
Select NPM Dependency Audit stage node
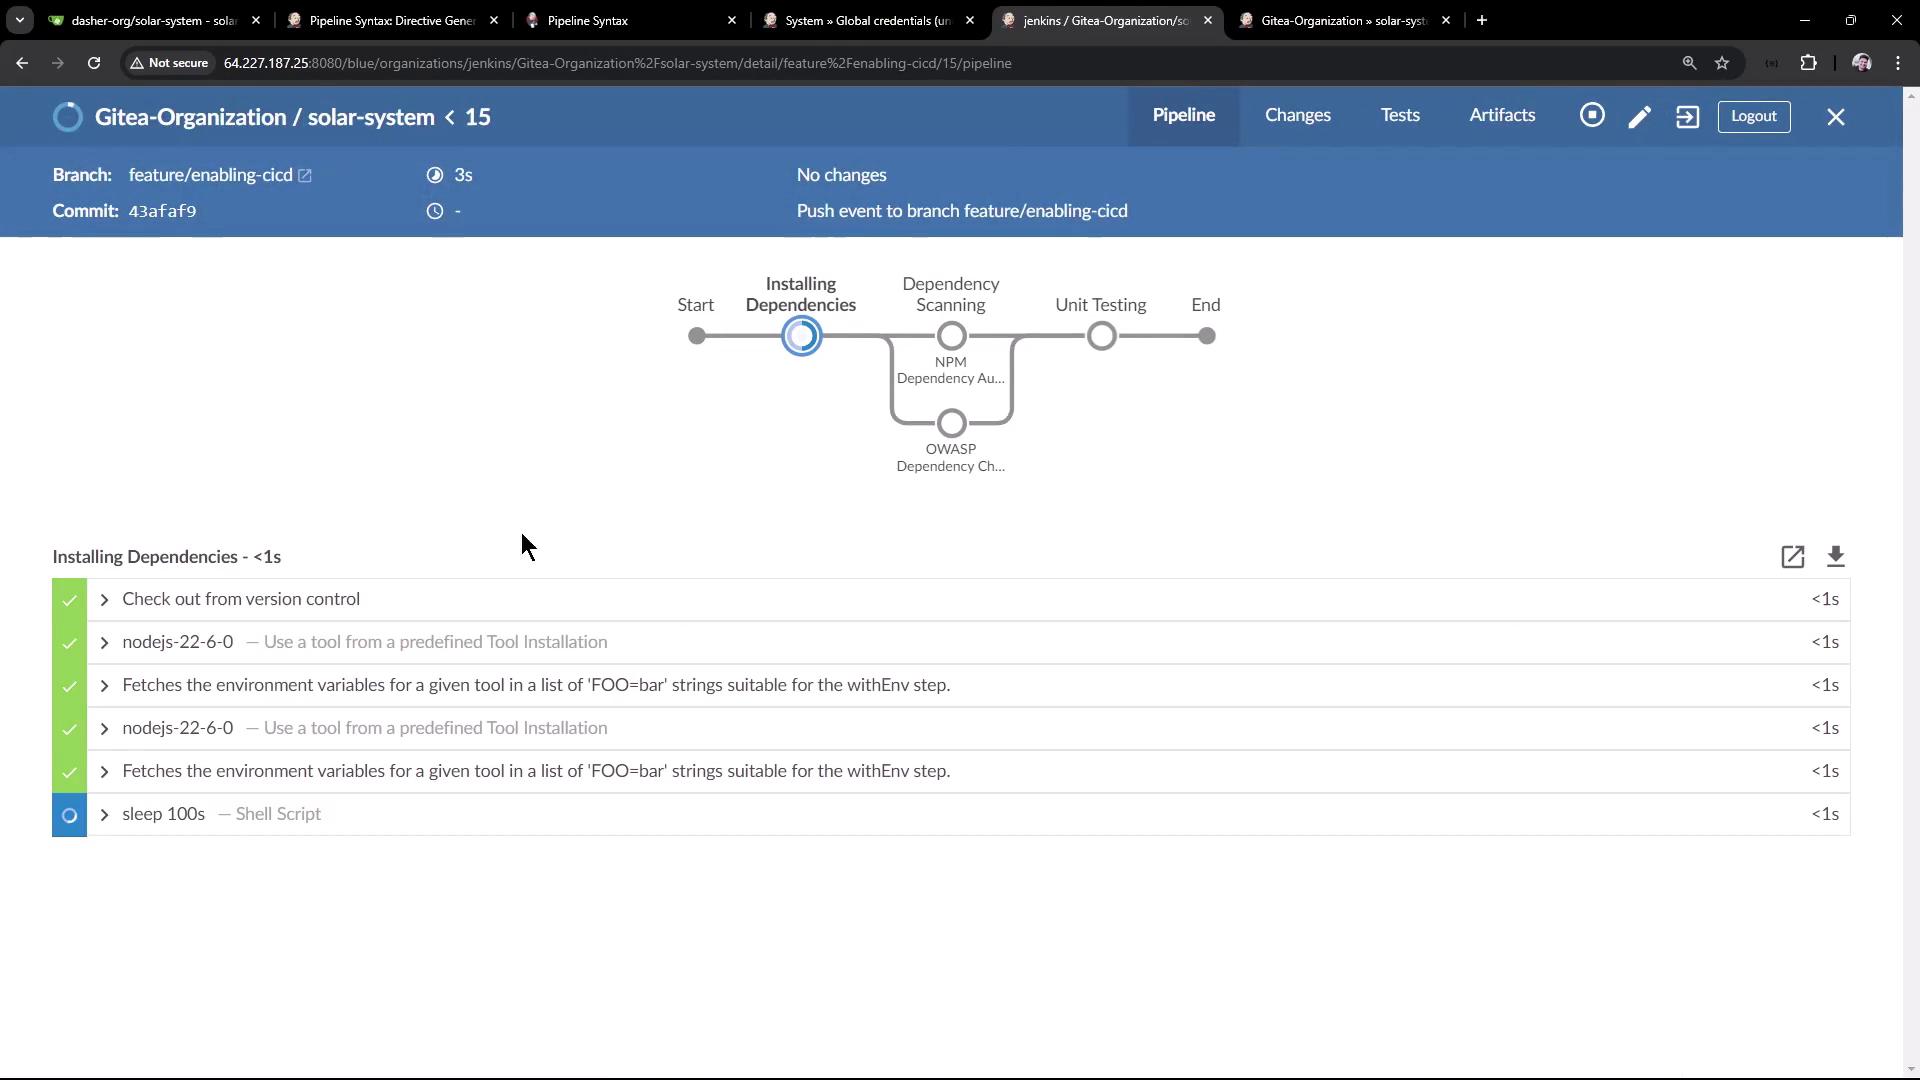pyautogui.click(x=951, y=337)
